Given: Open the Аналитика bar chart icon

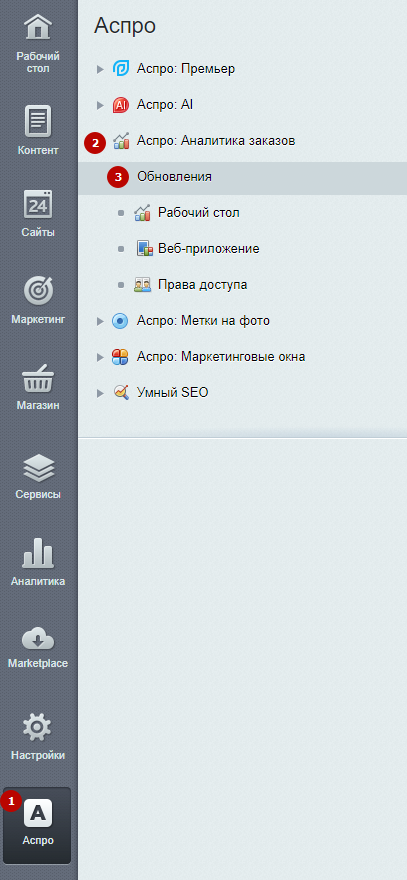Looking at the screenshot, I should tap(38, 553).
